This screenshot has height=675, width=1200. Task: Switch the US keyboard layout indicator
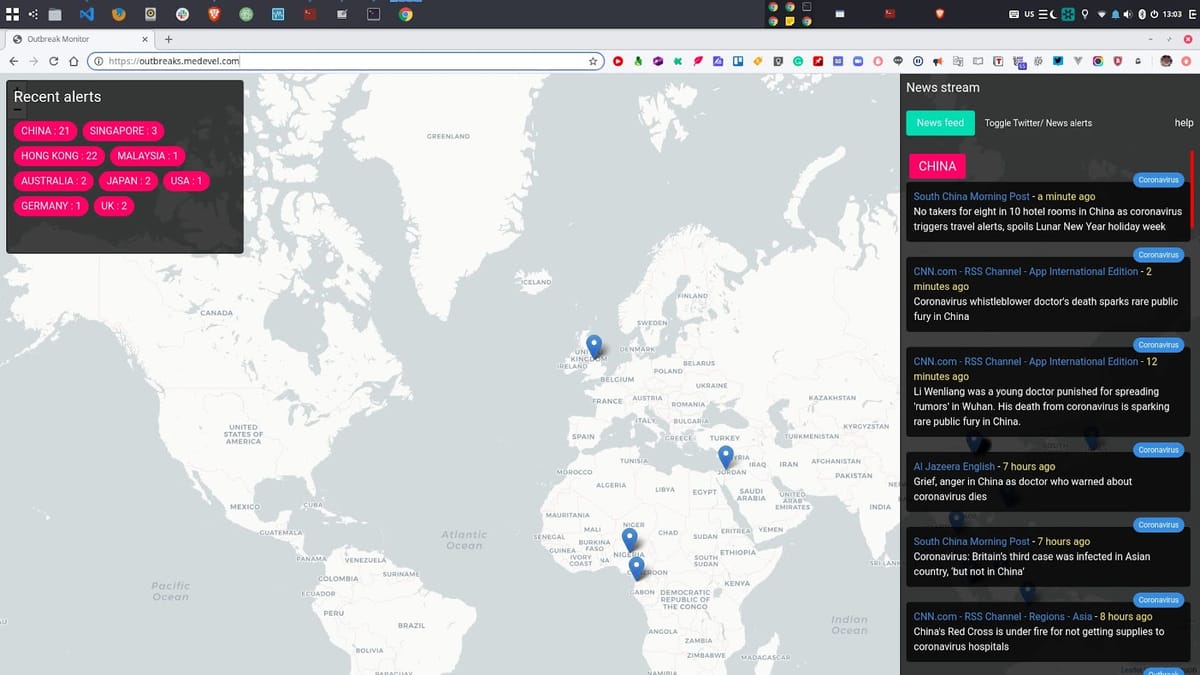point(1028,14)
